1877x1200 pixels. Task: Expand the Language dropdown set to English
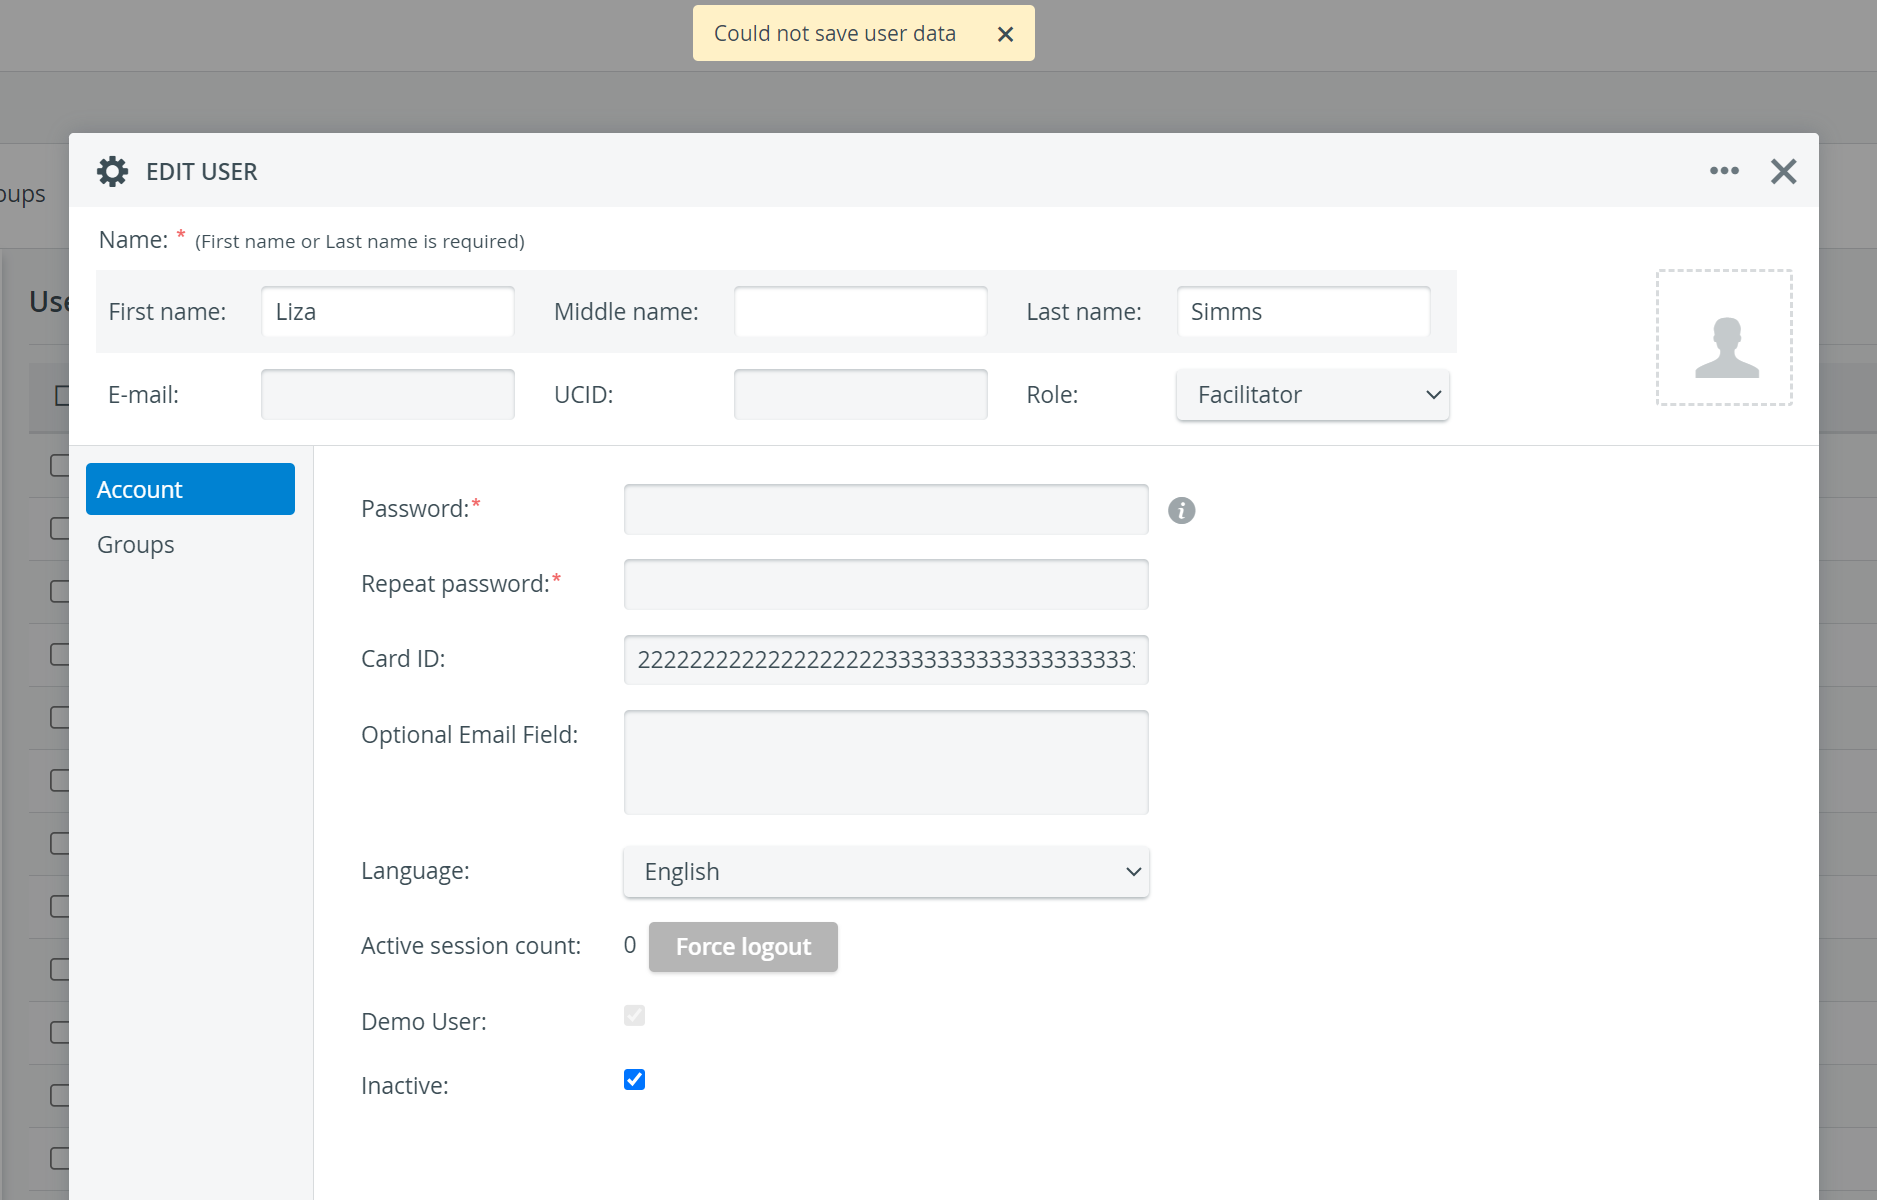[886, 872]
